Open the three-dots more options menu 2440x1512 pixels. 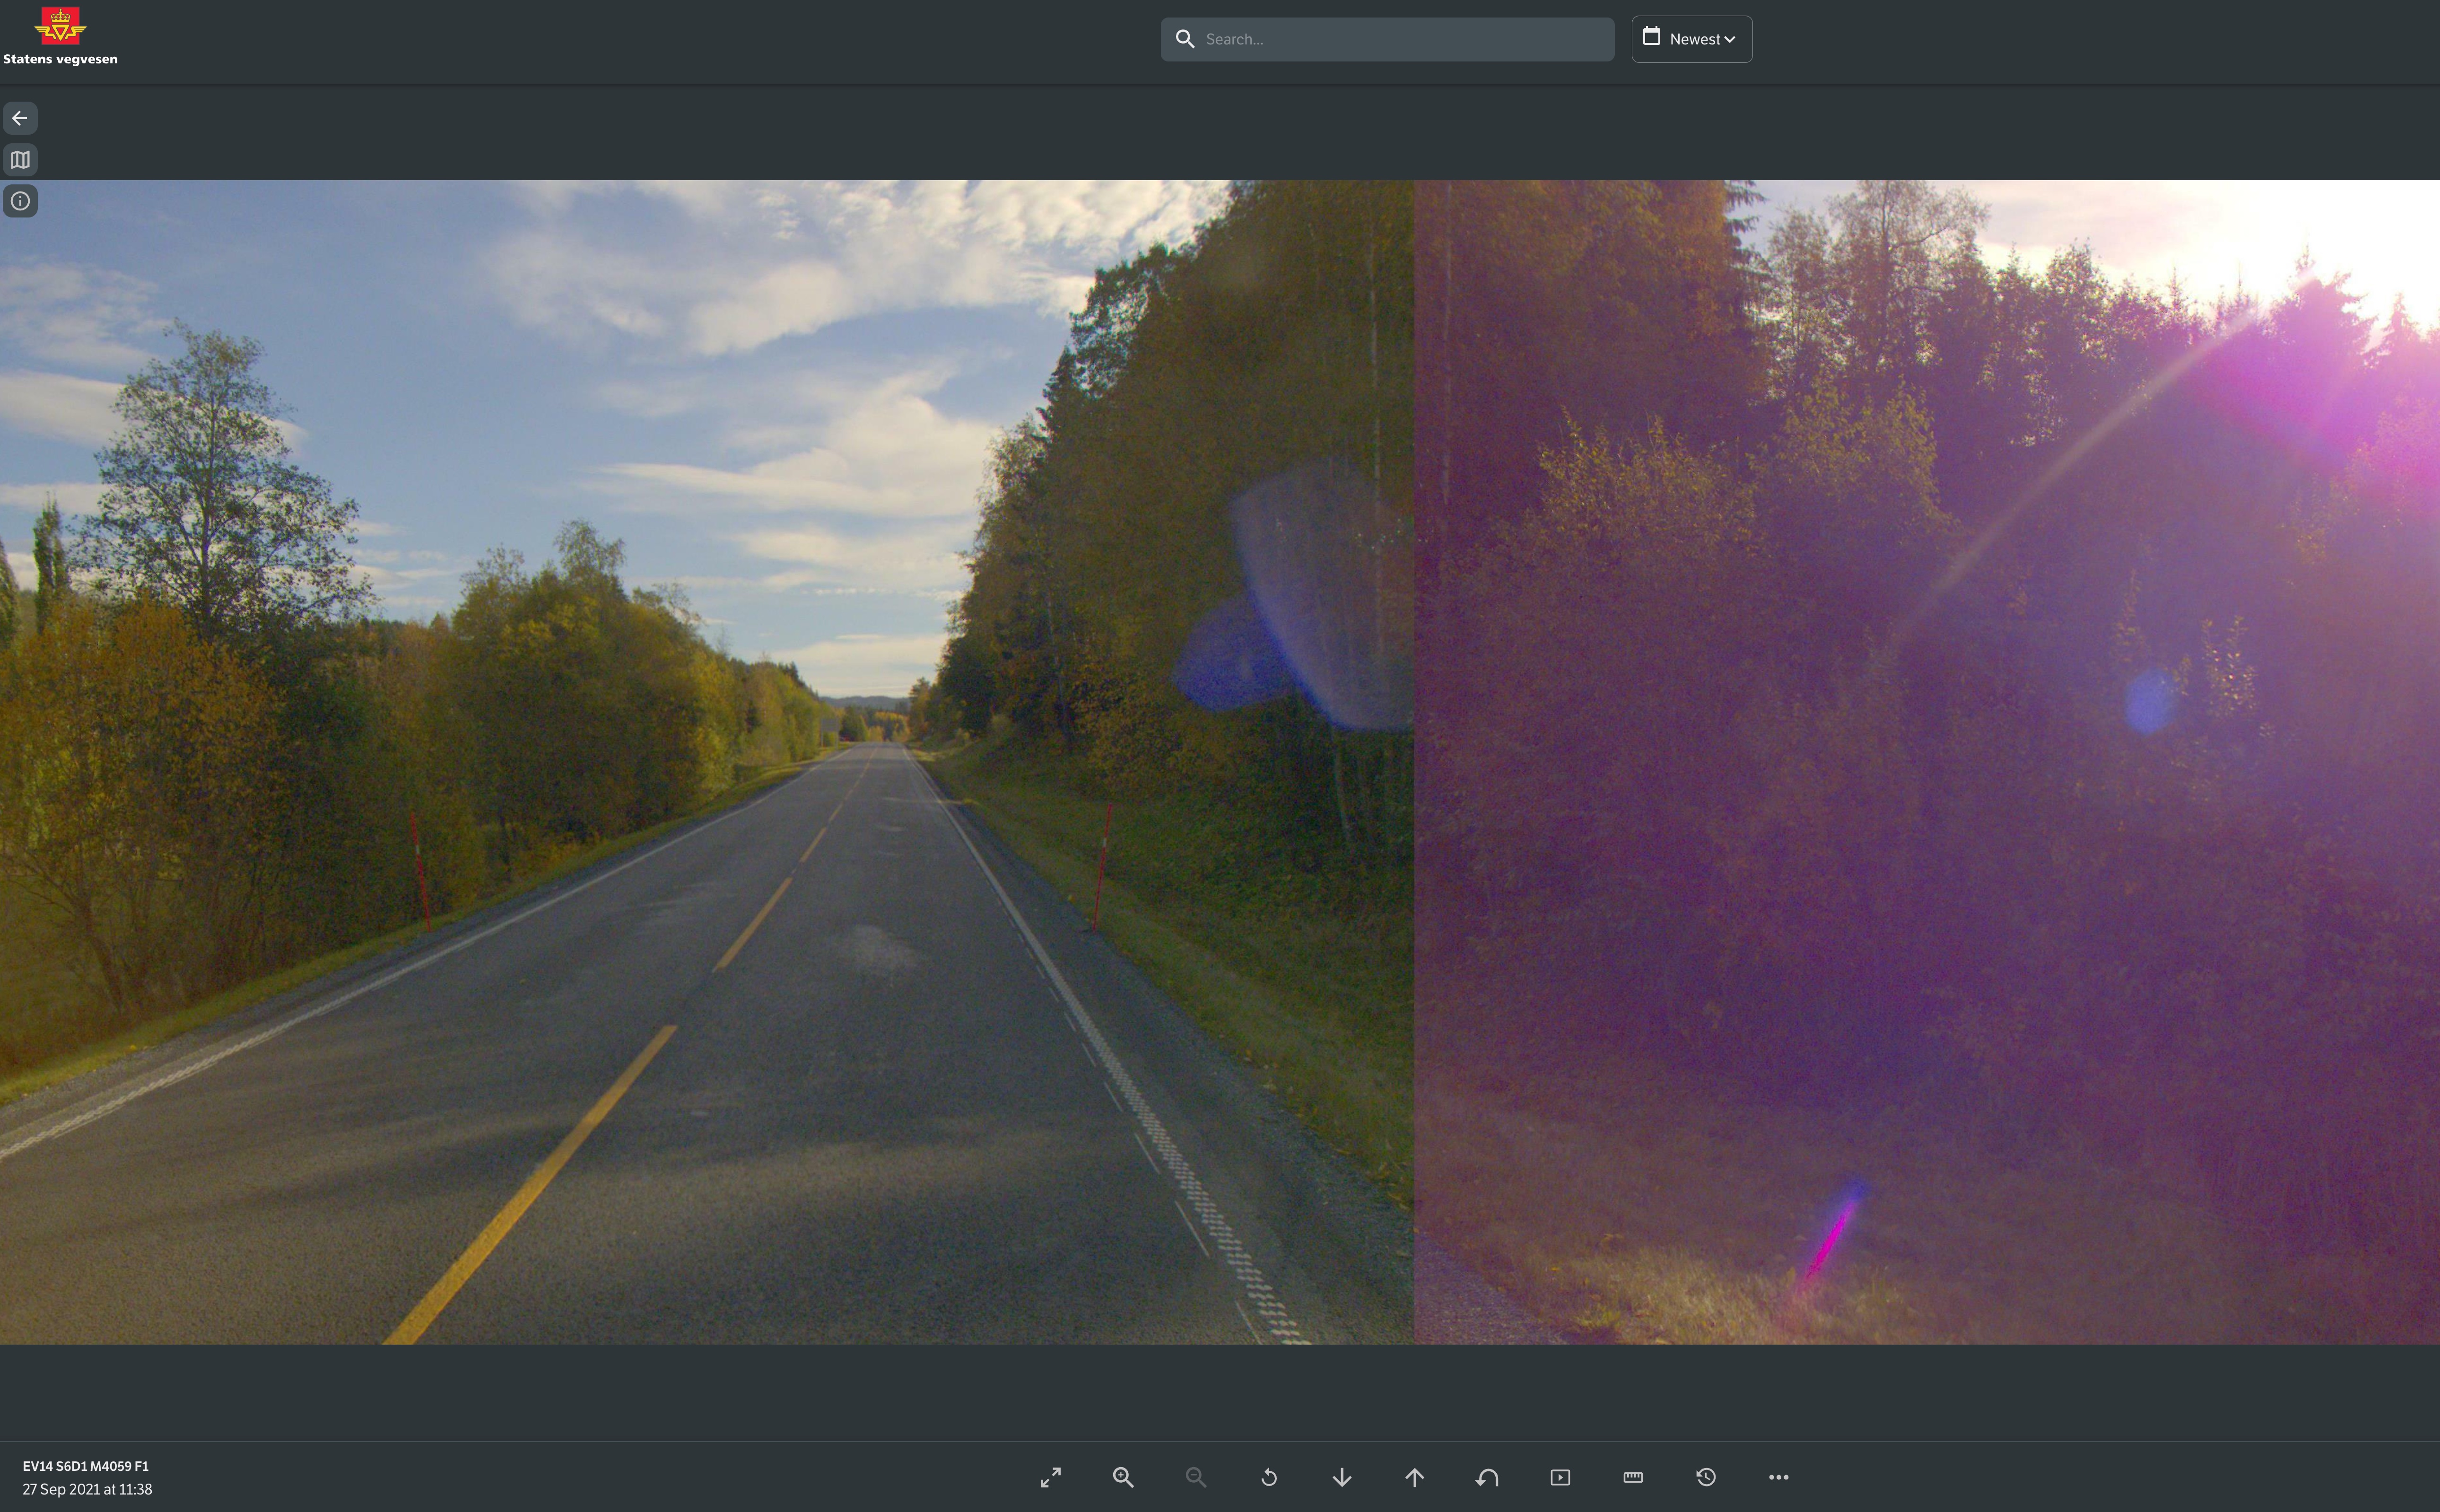click(x=1778, y=1477)
